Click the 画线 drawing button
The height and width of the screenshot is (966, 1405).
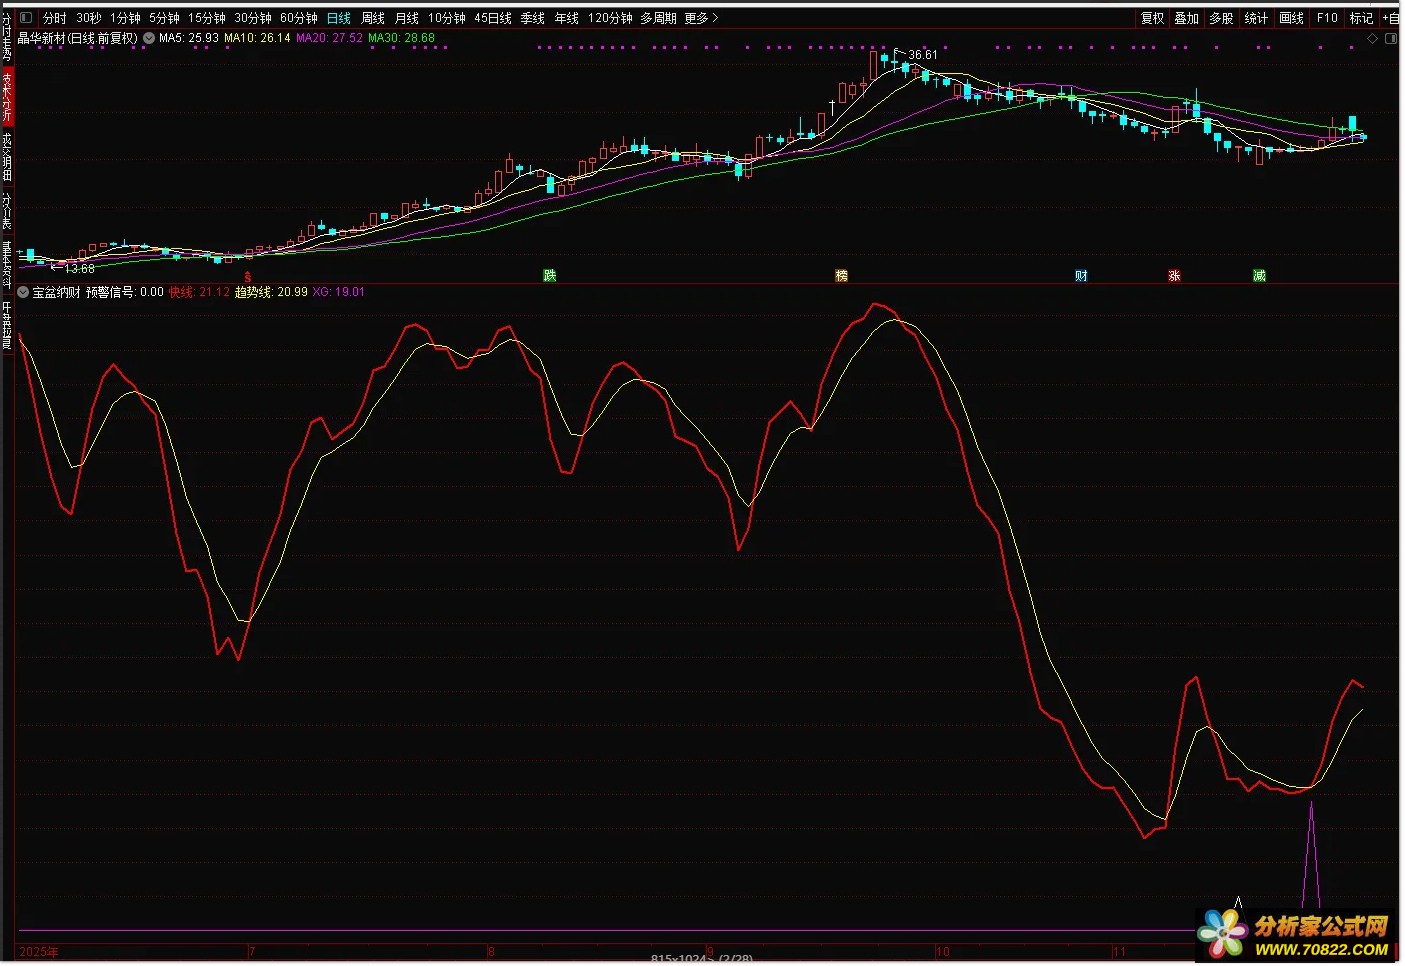click(x=1292, y=18)
